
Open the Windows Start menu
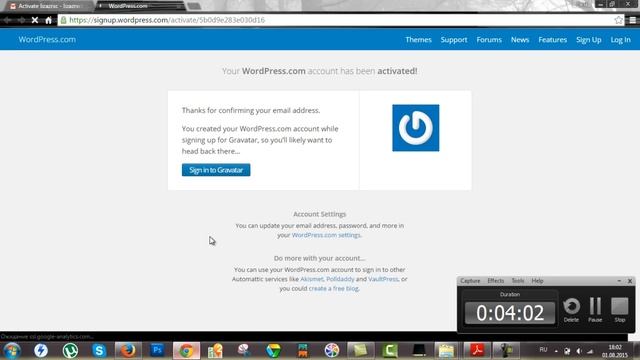pos(12,351)
